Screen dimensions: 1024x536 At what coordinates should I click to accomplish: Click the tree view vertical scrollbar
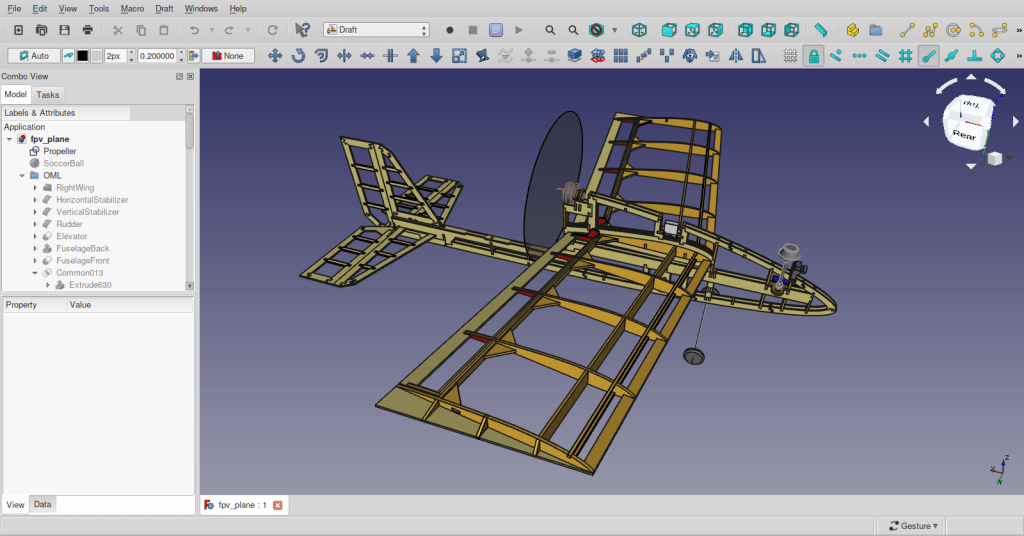click(190, 197)
